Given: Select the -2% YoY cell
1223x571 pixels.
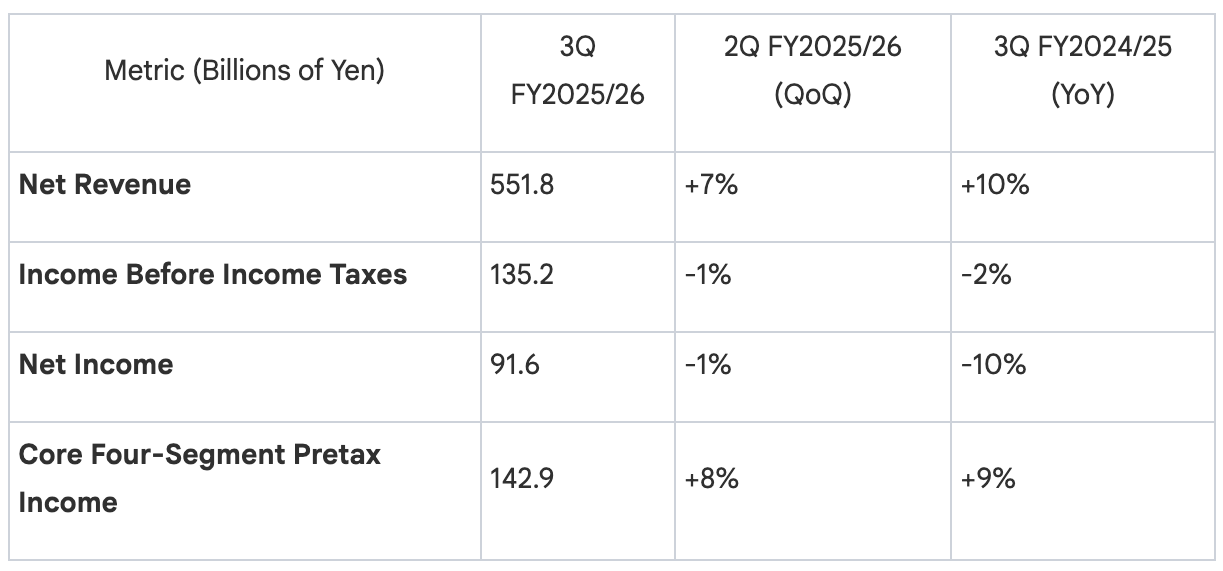Looking at the screenshot, I should 986,275.
